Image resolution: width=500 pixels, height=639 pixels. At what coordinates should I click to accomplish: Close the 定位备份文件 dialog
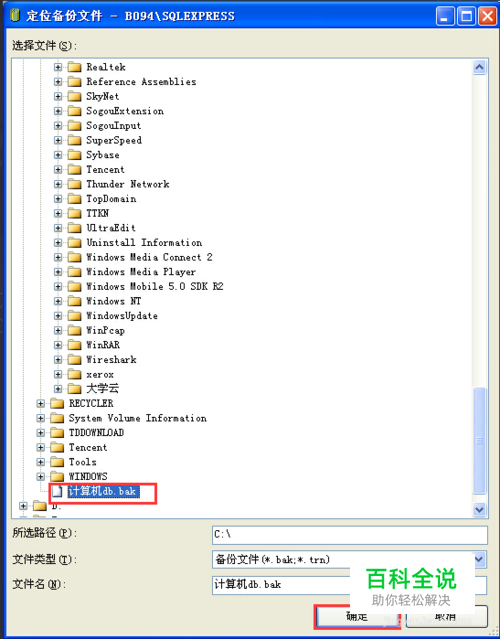(487, 16)
